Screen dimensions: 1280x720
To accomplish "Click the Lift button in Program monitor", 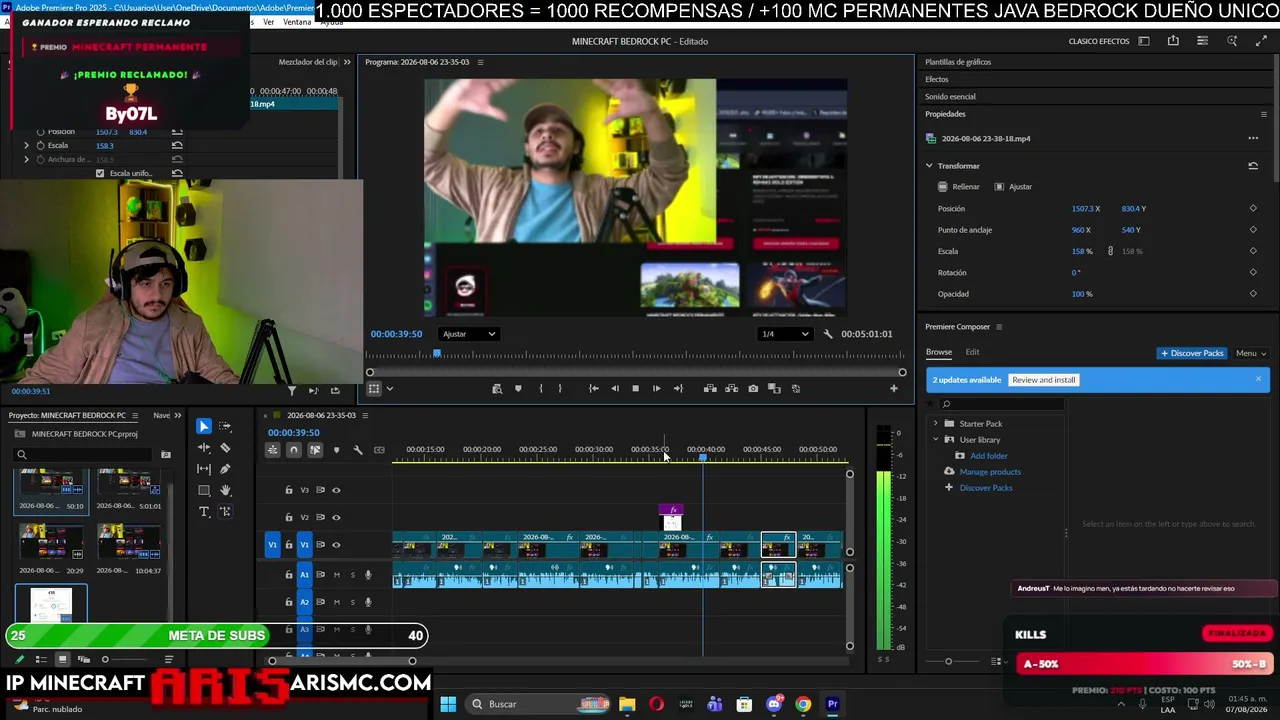I will click(x=709, y=389).
